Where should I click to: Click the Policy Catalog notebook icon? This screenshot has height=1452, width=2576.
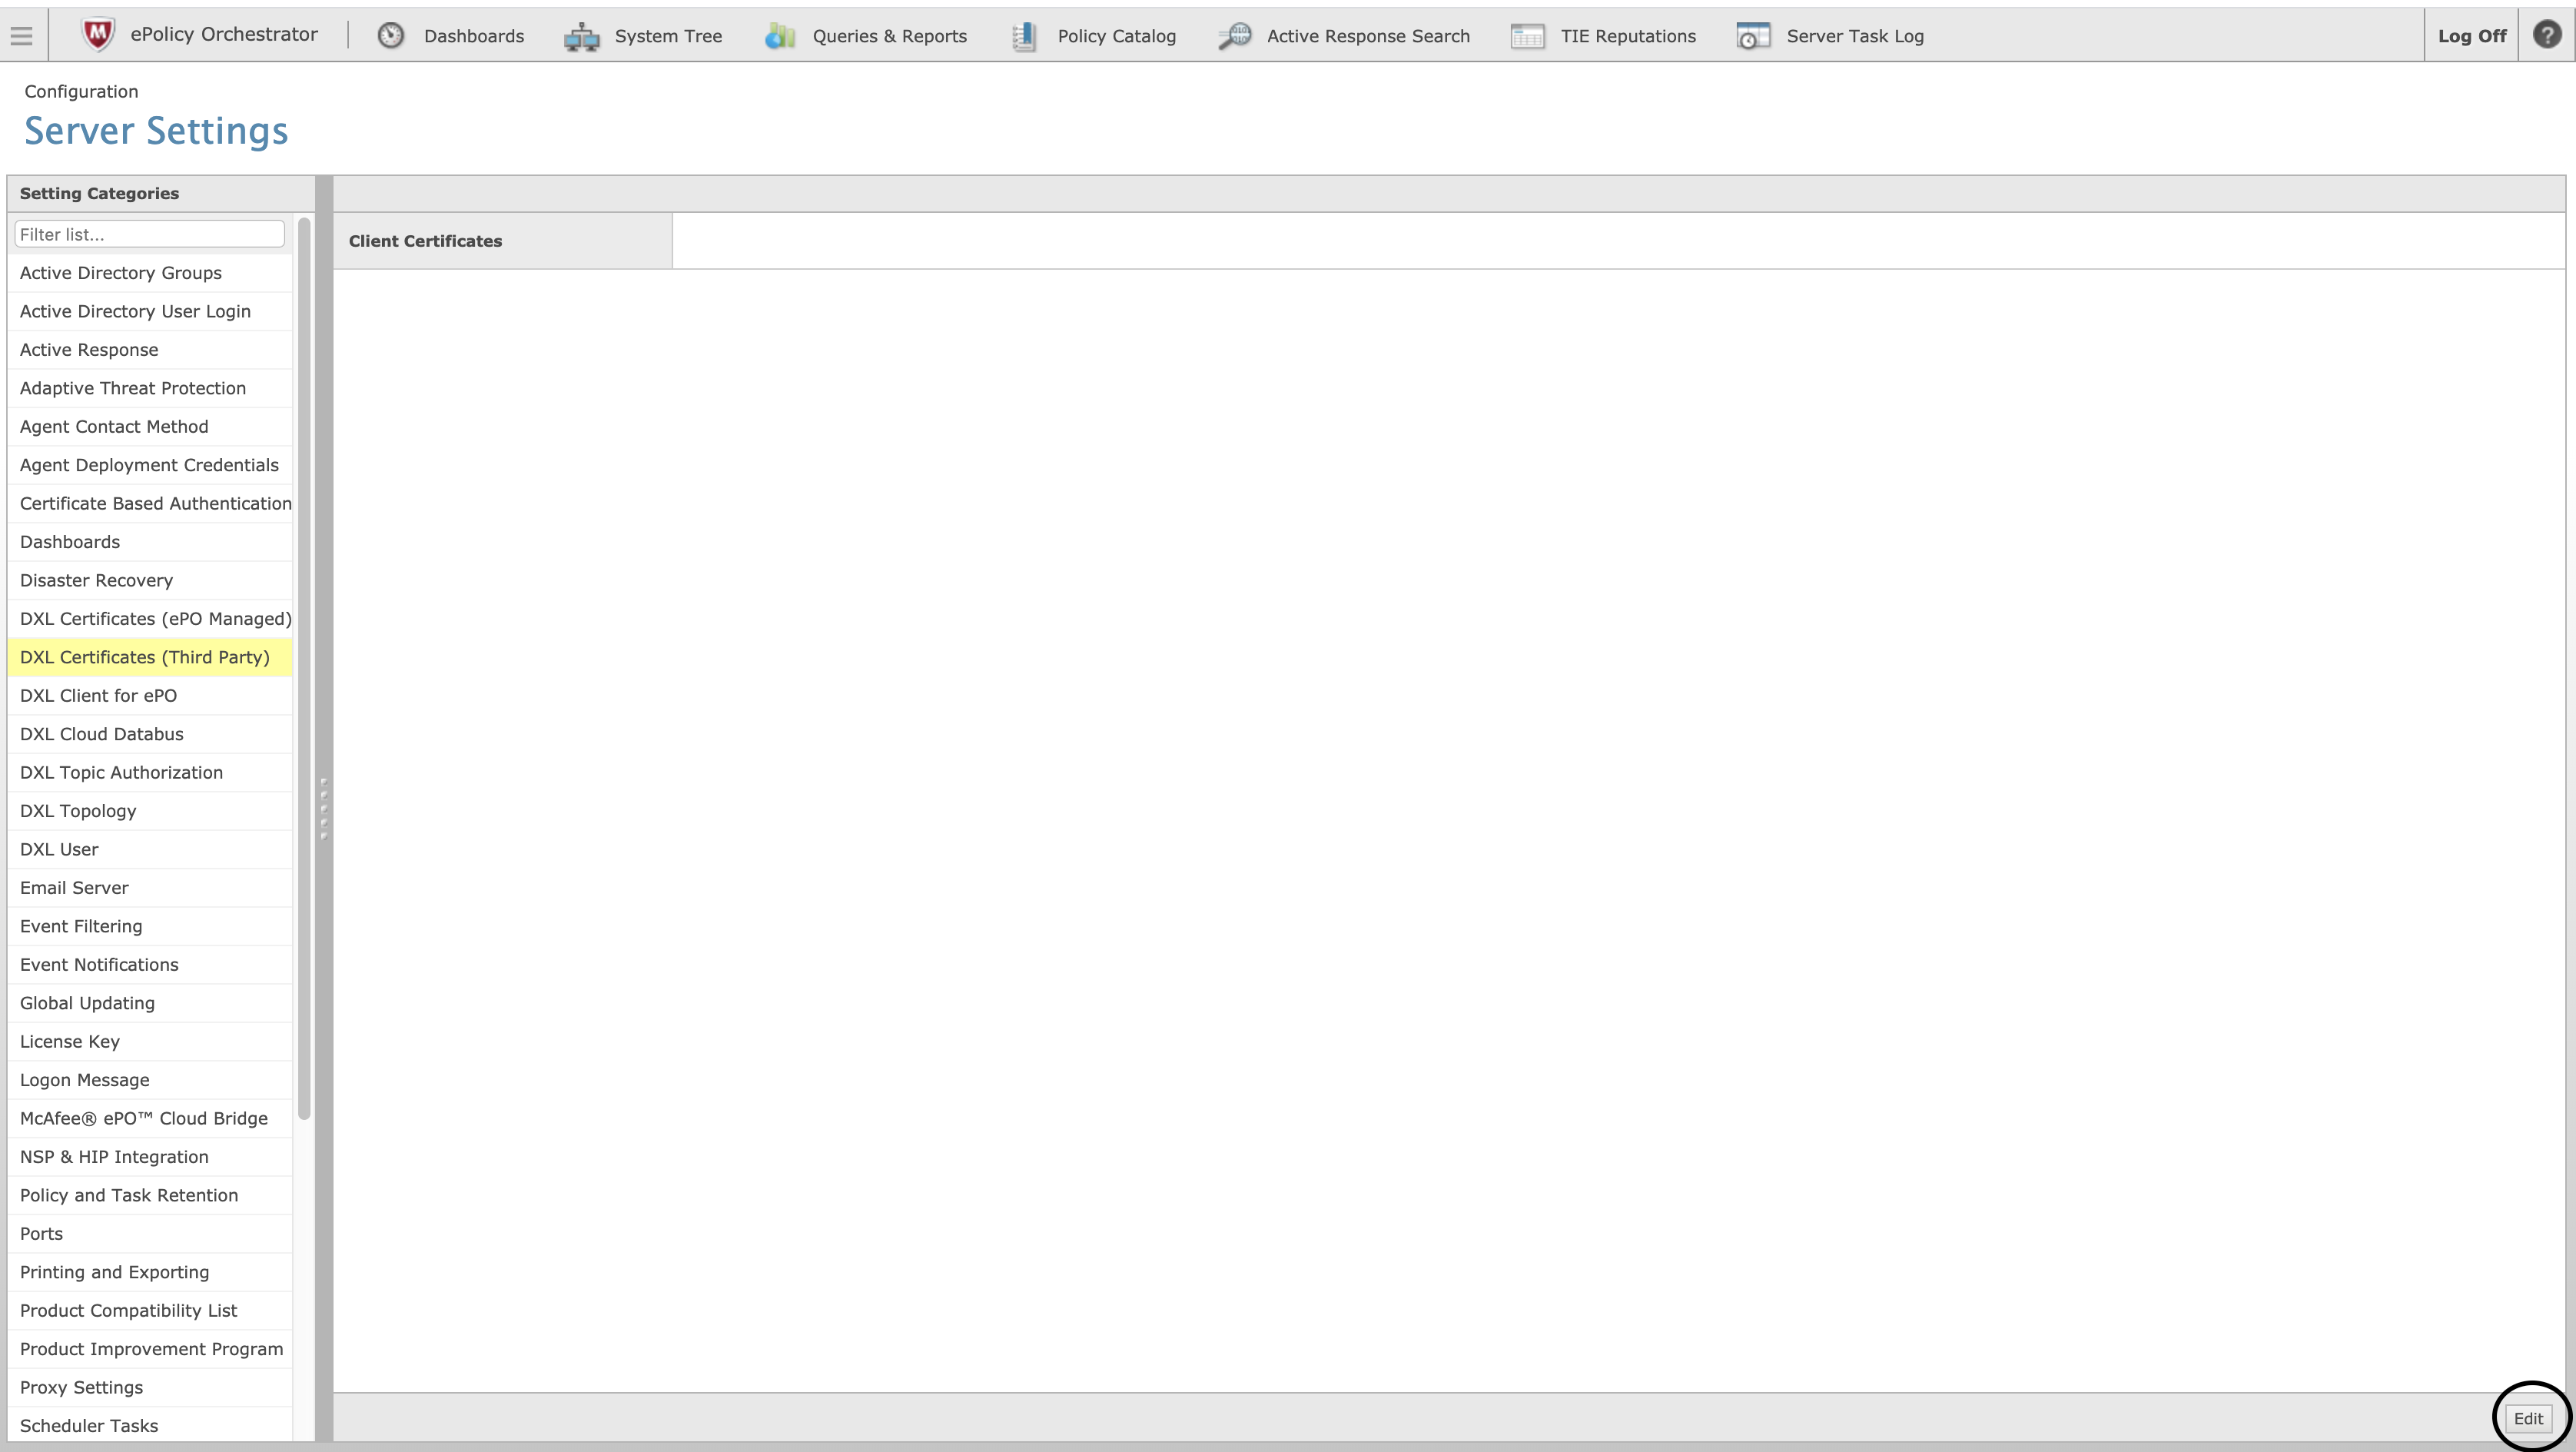(1023, 37)
